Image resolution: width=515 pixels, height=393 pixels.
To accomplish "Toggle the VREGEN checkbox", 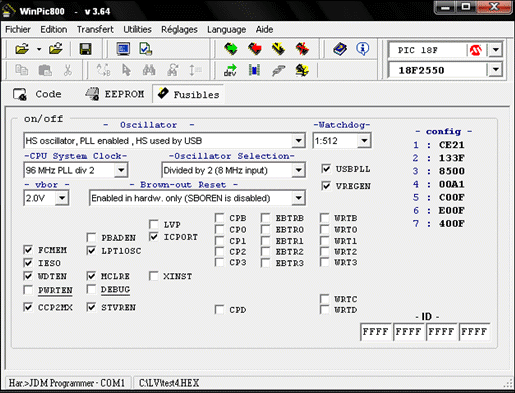I will 326,186.
